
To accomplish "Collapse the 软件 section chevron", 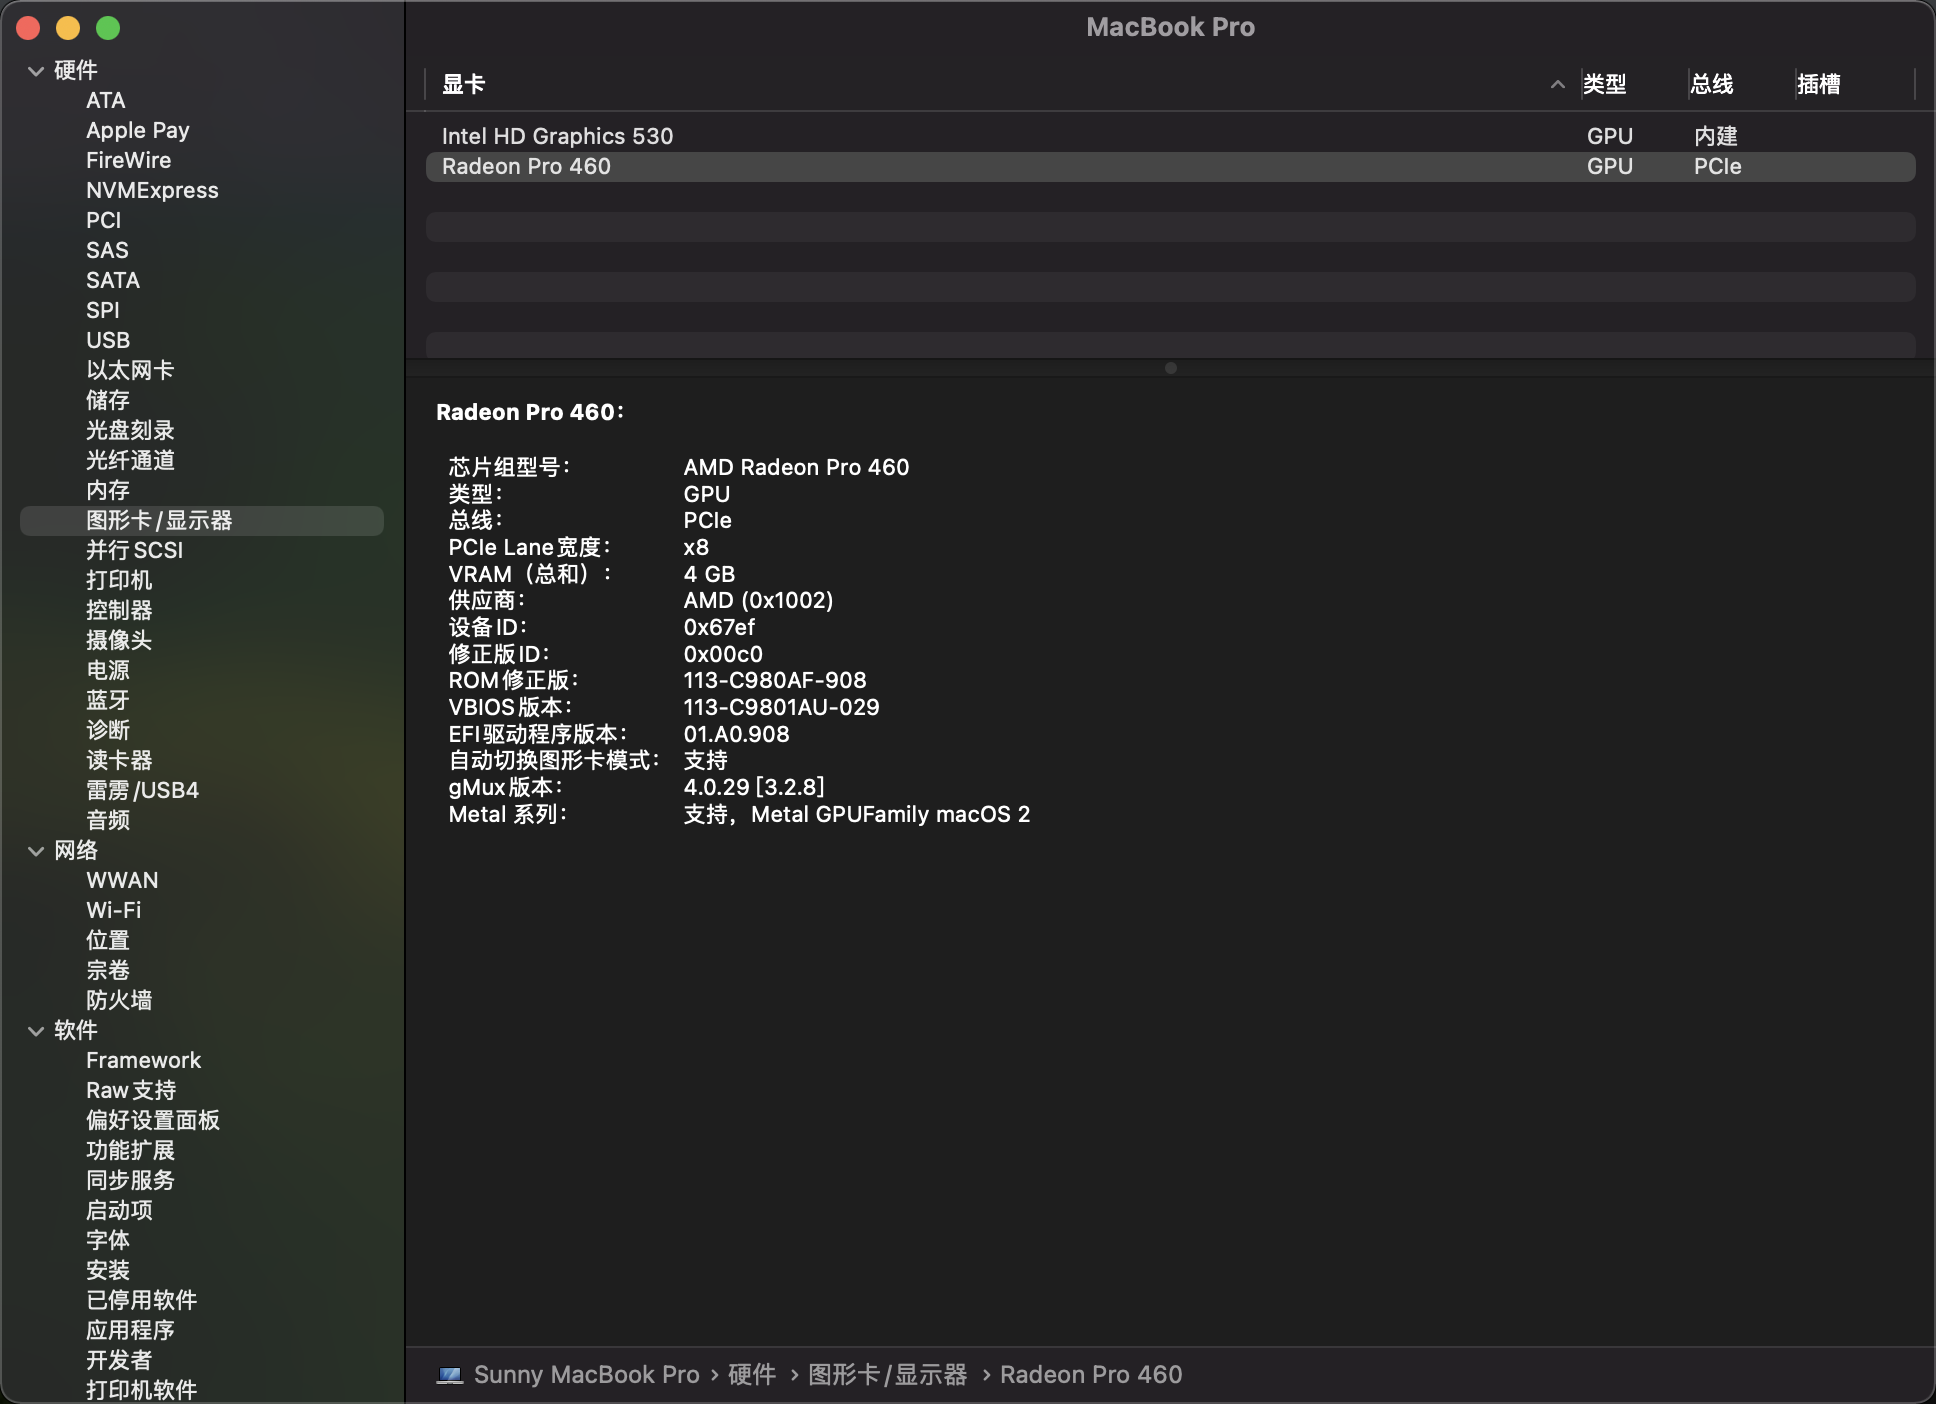I will (x=36, y=1031).
